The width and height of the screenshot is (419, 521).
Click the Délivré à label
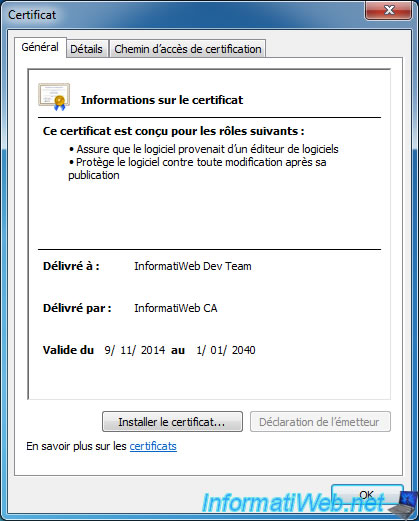pyautogui.click(x=71, y=266)
